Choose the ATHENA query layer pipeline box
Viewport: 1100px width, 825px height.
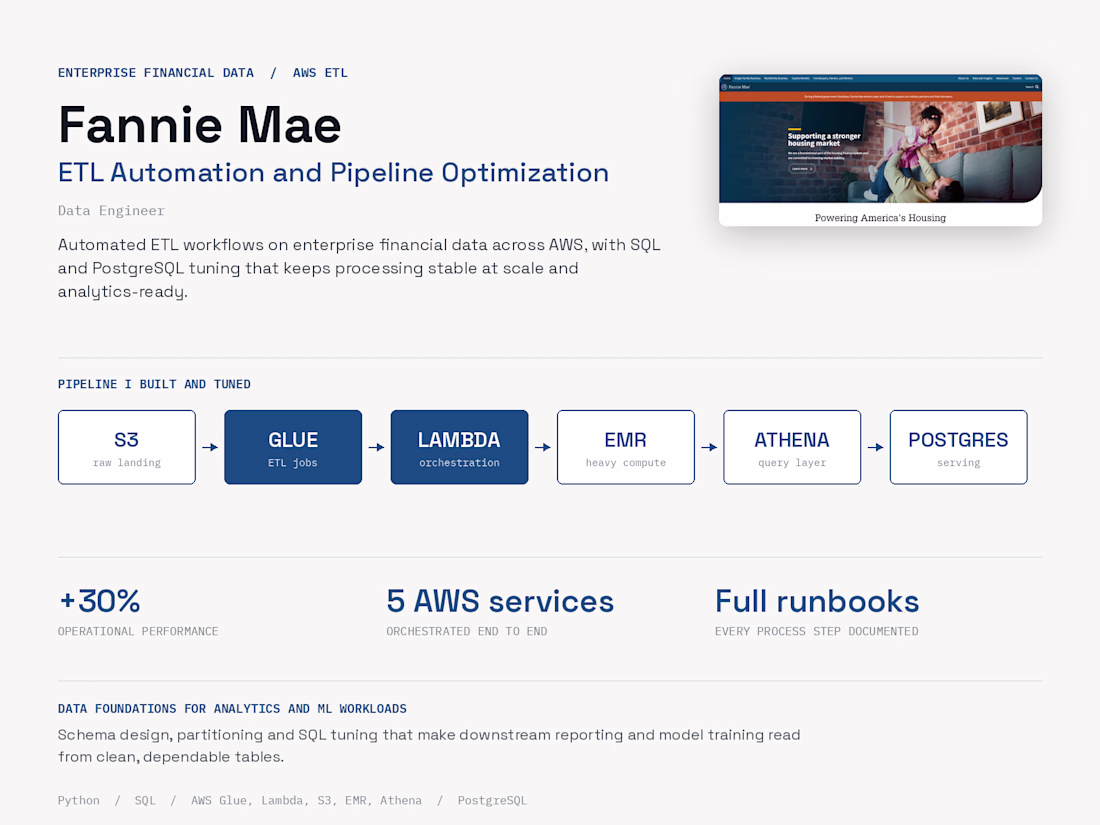click(792, 448)
